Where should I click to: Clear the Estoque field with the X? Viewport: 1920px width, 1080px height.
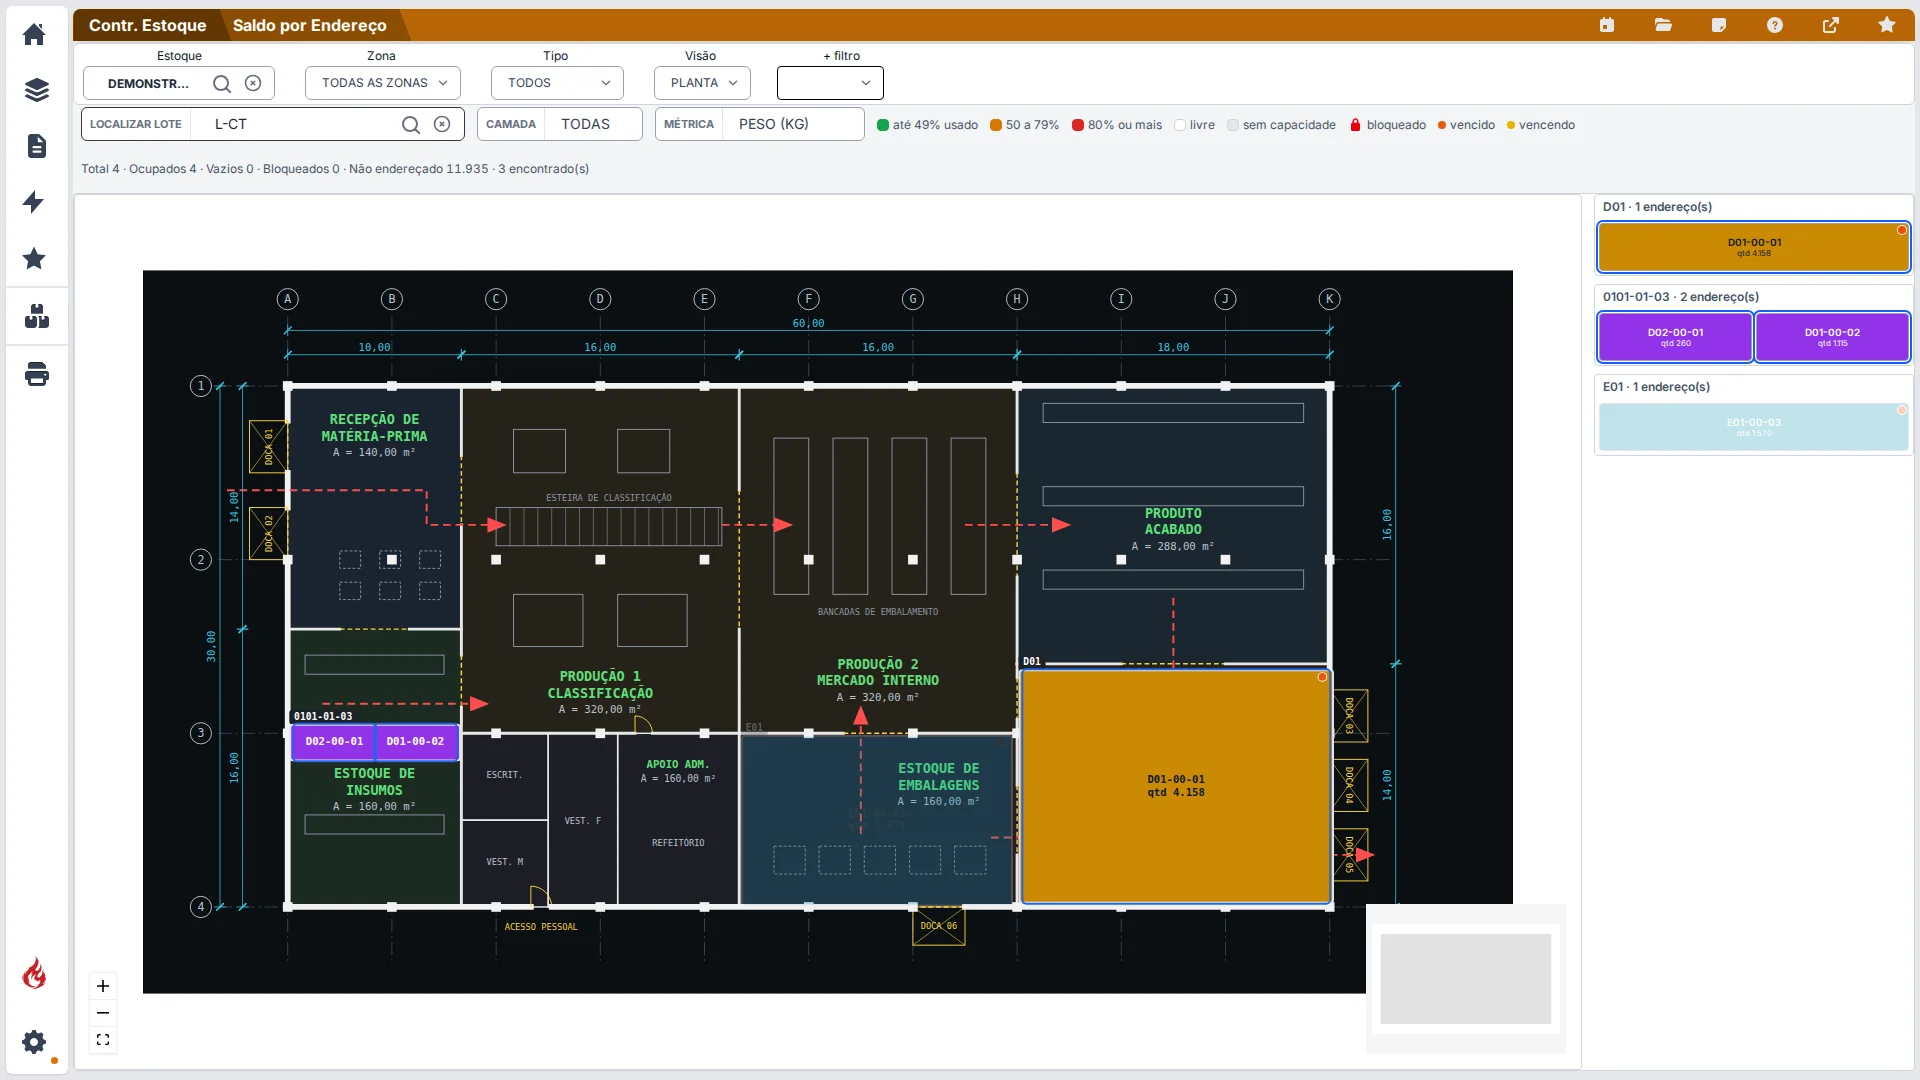[x=253, y=83]
